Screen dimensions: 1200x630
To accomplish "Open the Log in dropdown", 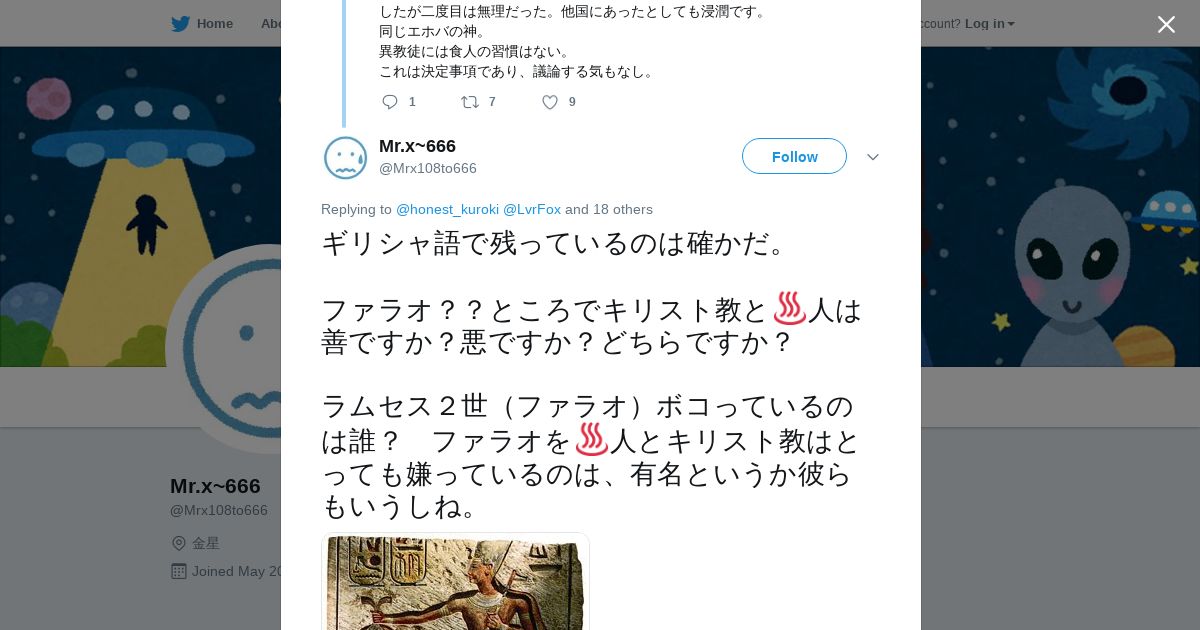I will tap(990, 24).
